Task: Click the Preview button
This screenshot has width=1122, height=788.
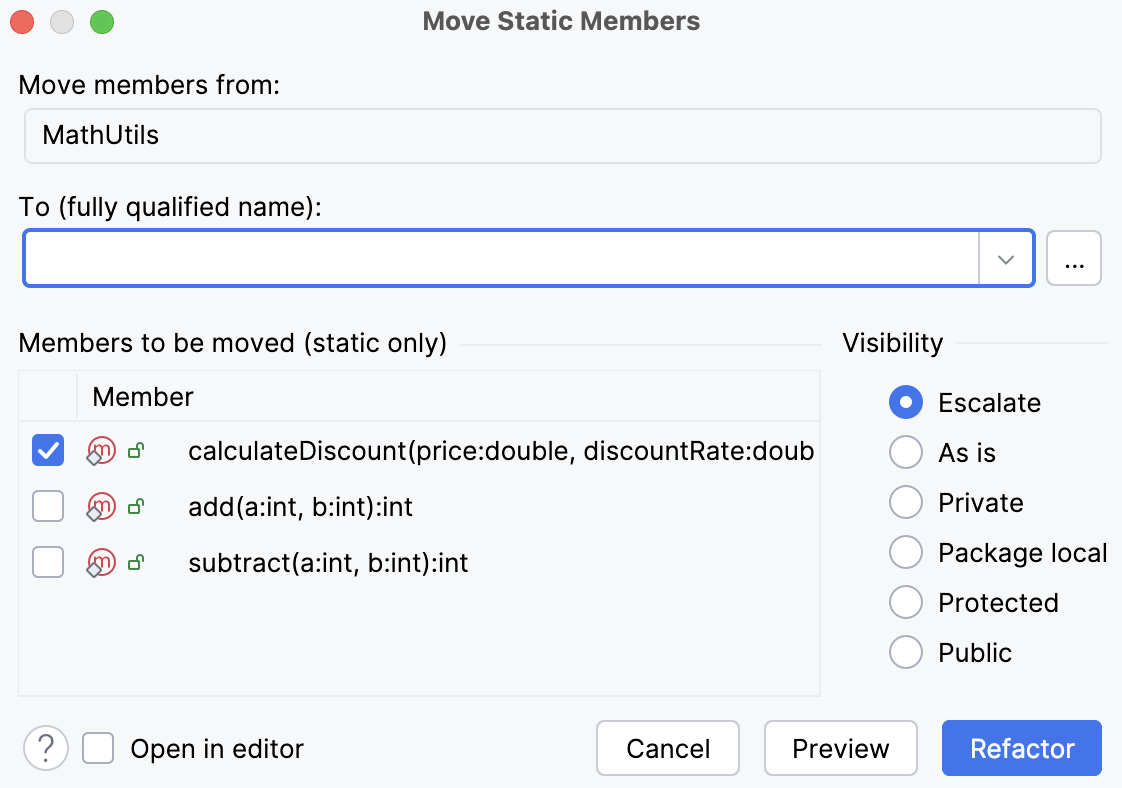Action: tap(840, 748)
